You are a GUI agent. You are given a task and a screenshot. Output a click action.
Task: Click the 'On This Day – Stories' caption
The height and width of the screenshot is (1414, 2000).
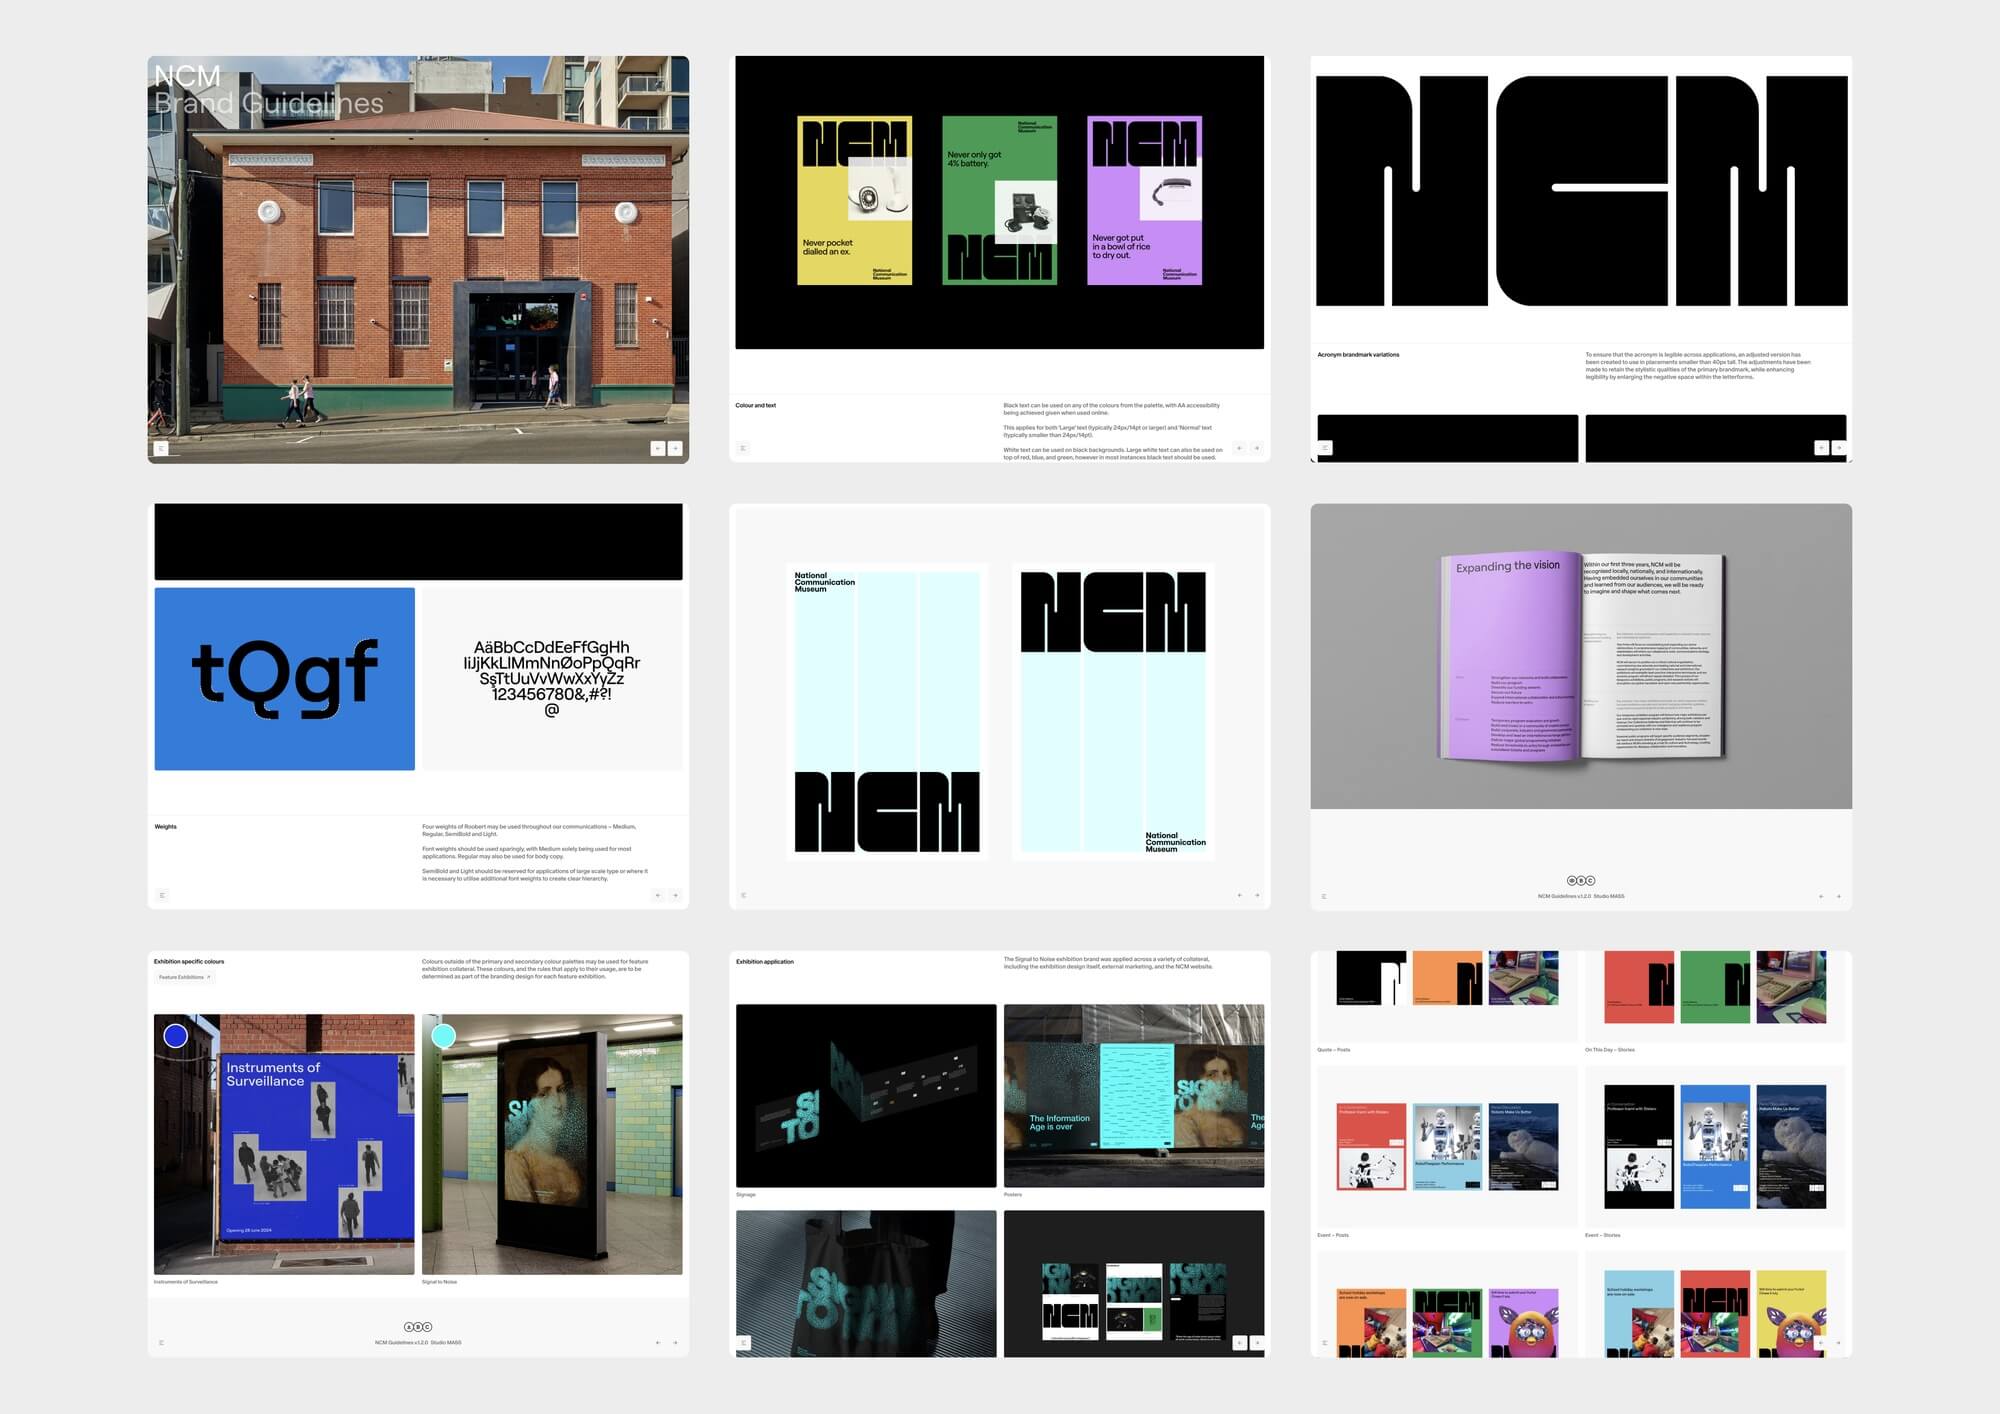(x=1609, y=1050)
